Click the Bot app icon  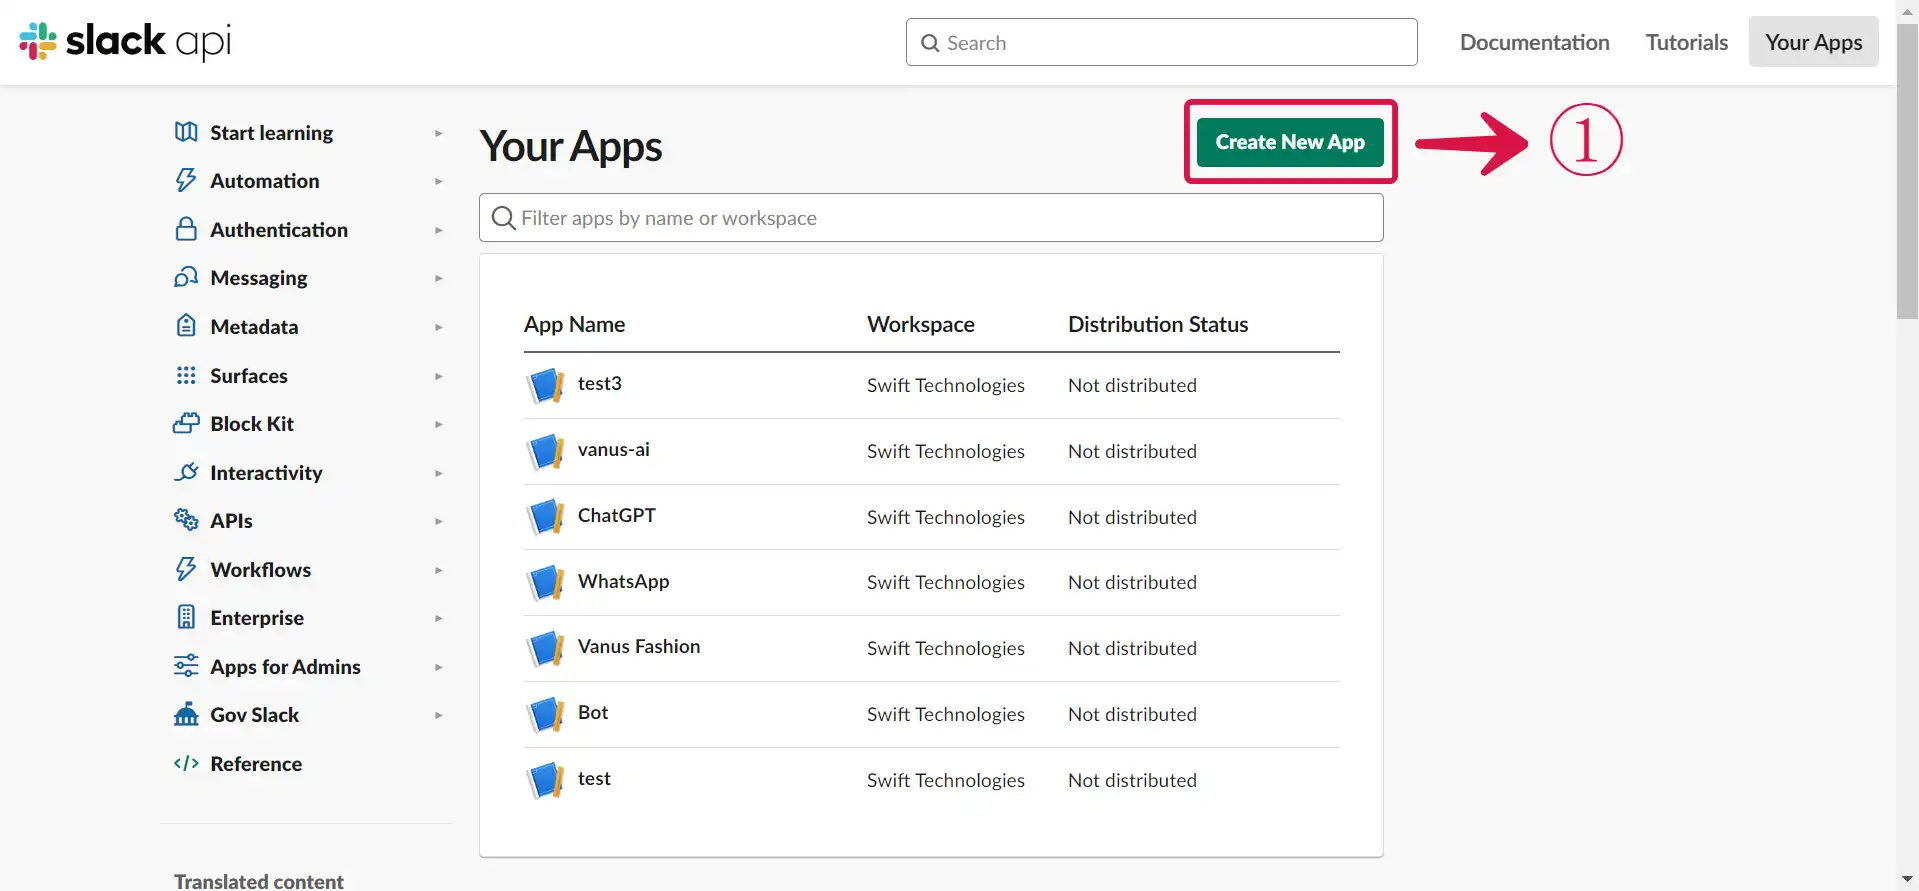tap(546, 714)
